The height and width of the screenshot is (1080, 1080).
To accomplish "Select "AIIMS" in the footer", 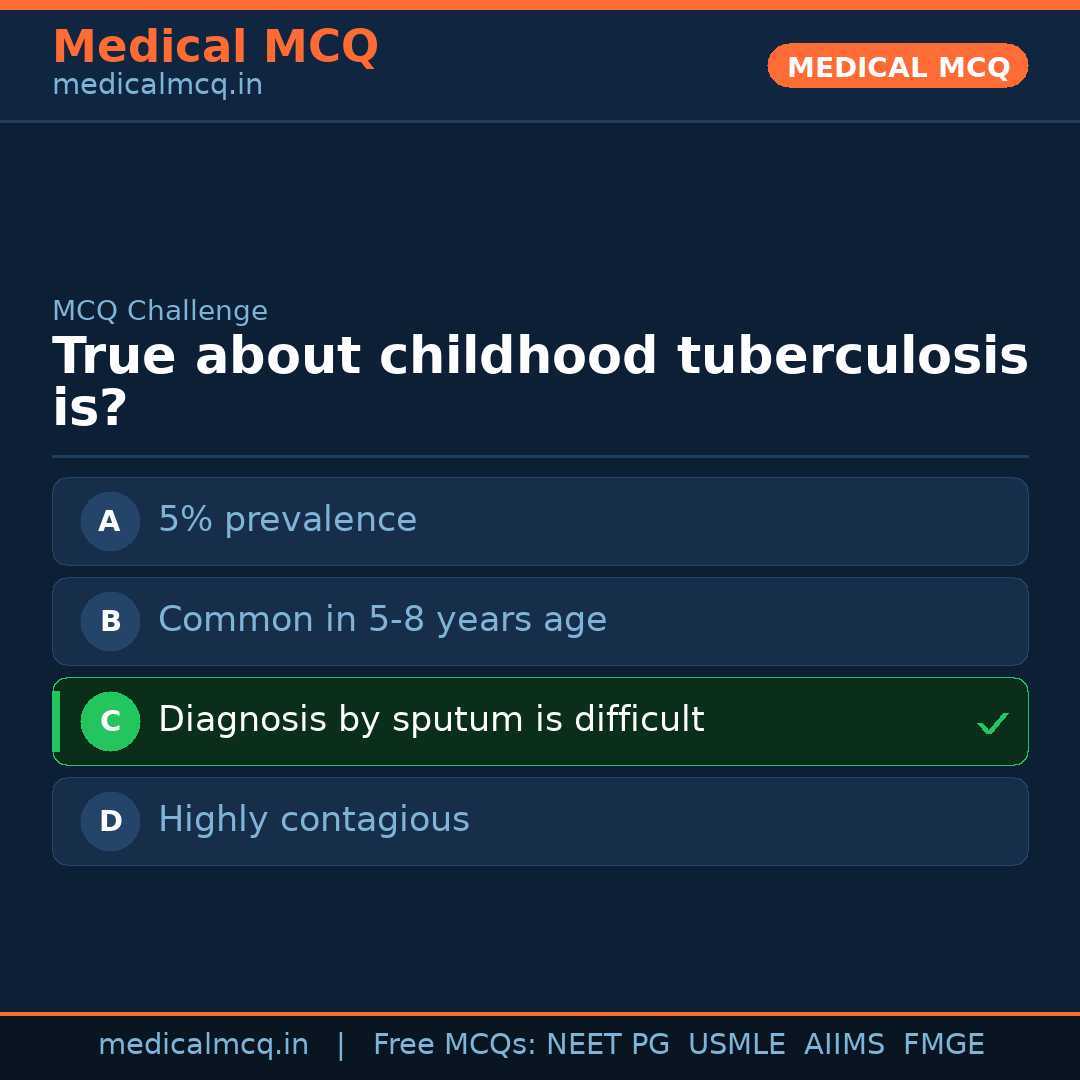I will tap(844, 1045).
